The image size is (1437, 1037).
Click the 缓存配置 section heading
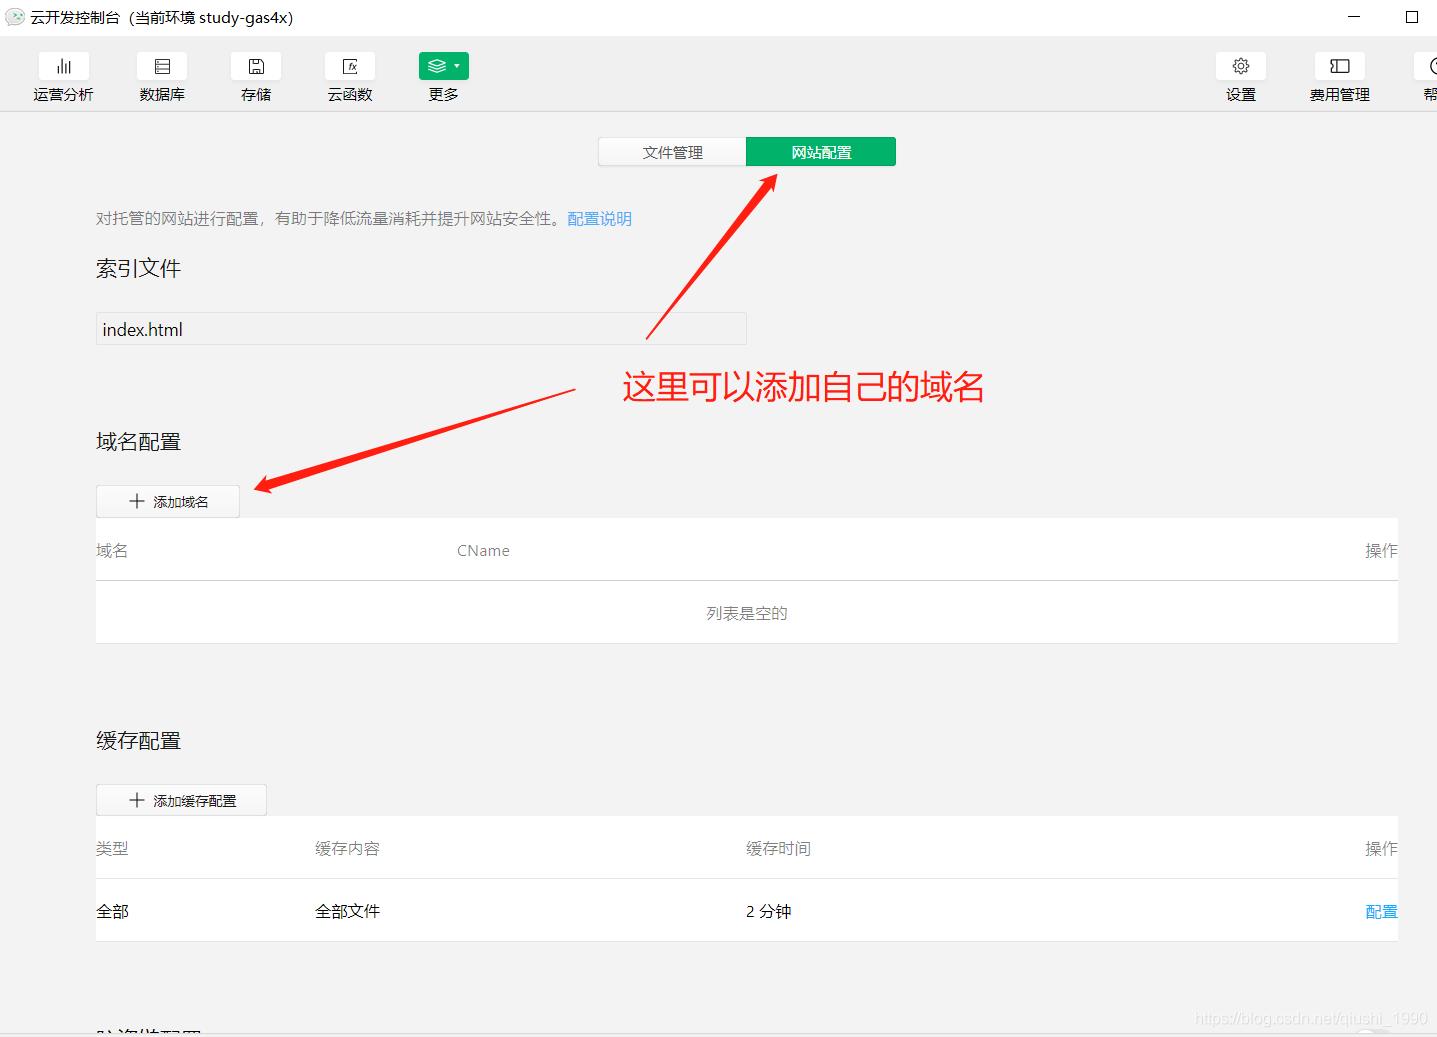pos(138,740)
